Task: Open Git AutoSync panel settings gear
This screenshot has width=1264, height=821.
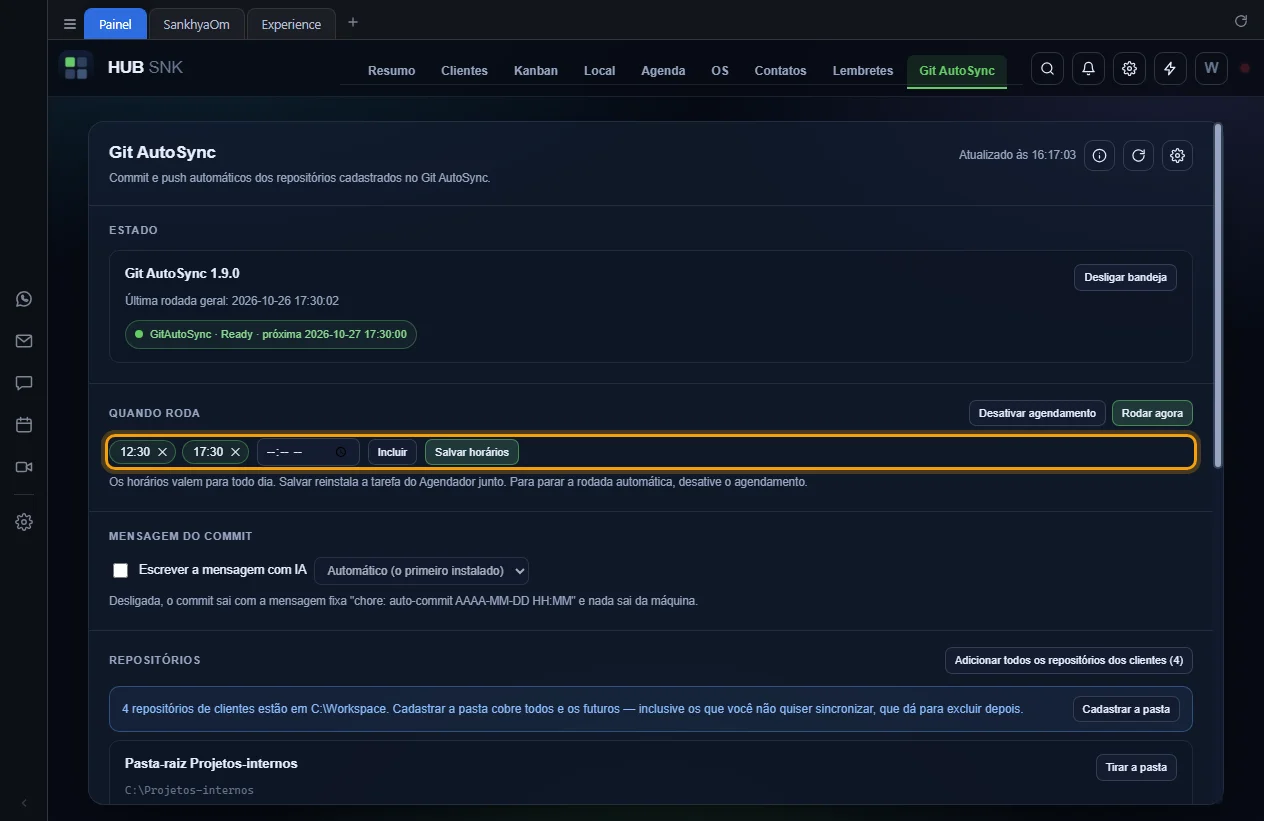Action: coord(1177,156)
